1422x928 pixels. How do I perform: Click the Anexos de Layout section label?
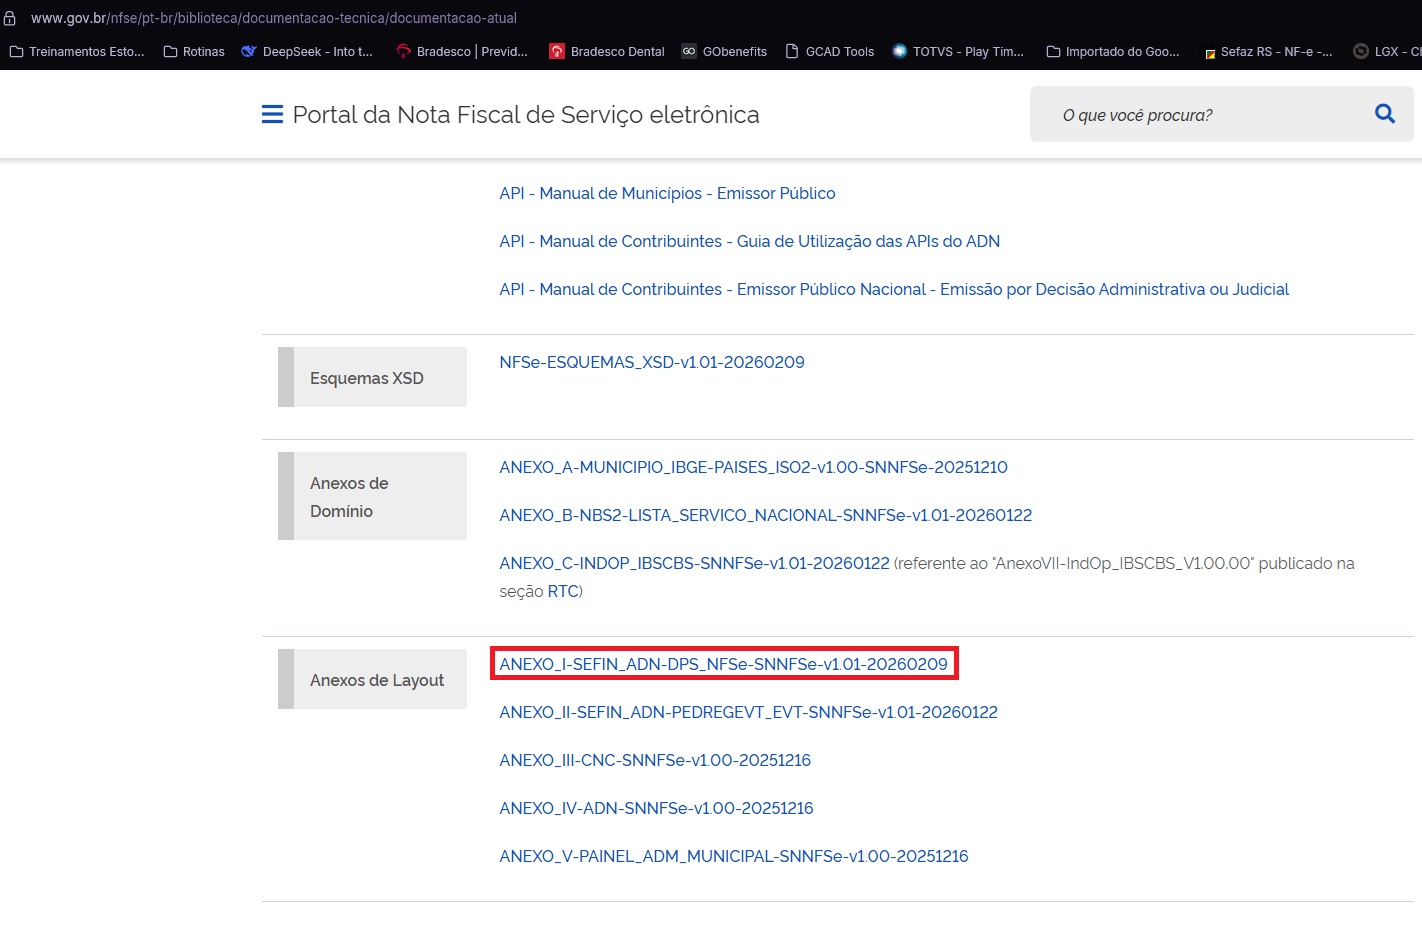(372, 679)
